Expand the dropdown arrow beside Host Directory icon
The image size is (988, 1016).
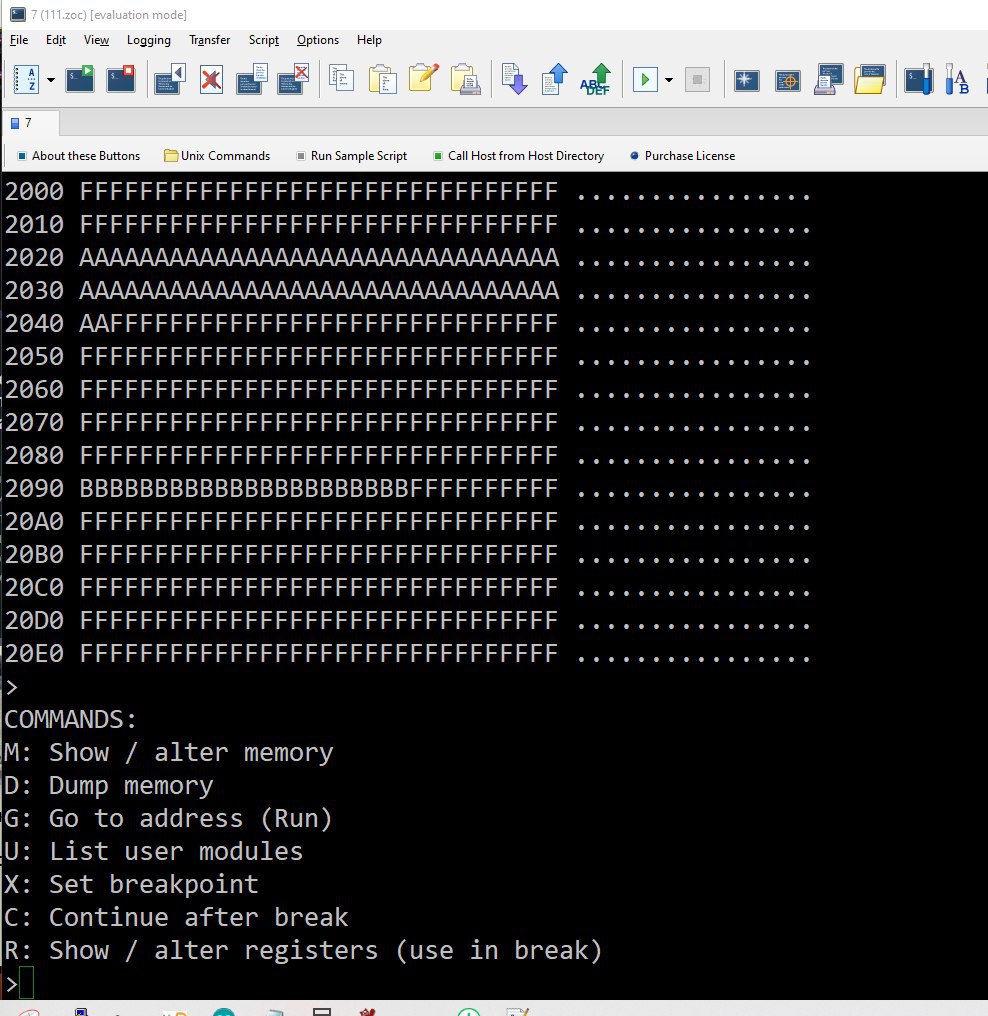click(51, 80)
